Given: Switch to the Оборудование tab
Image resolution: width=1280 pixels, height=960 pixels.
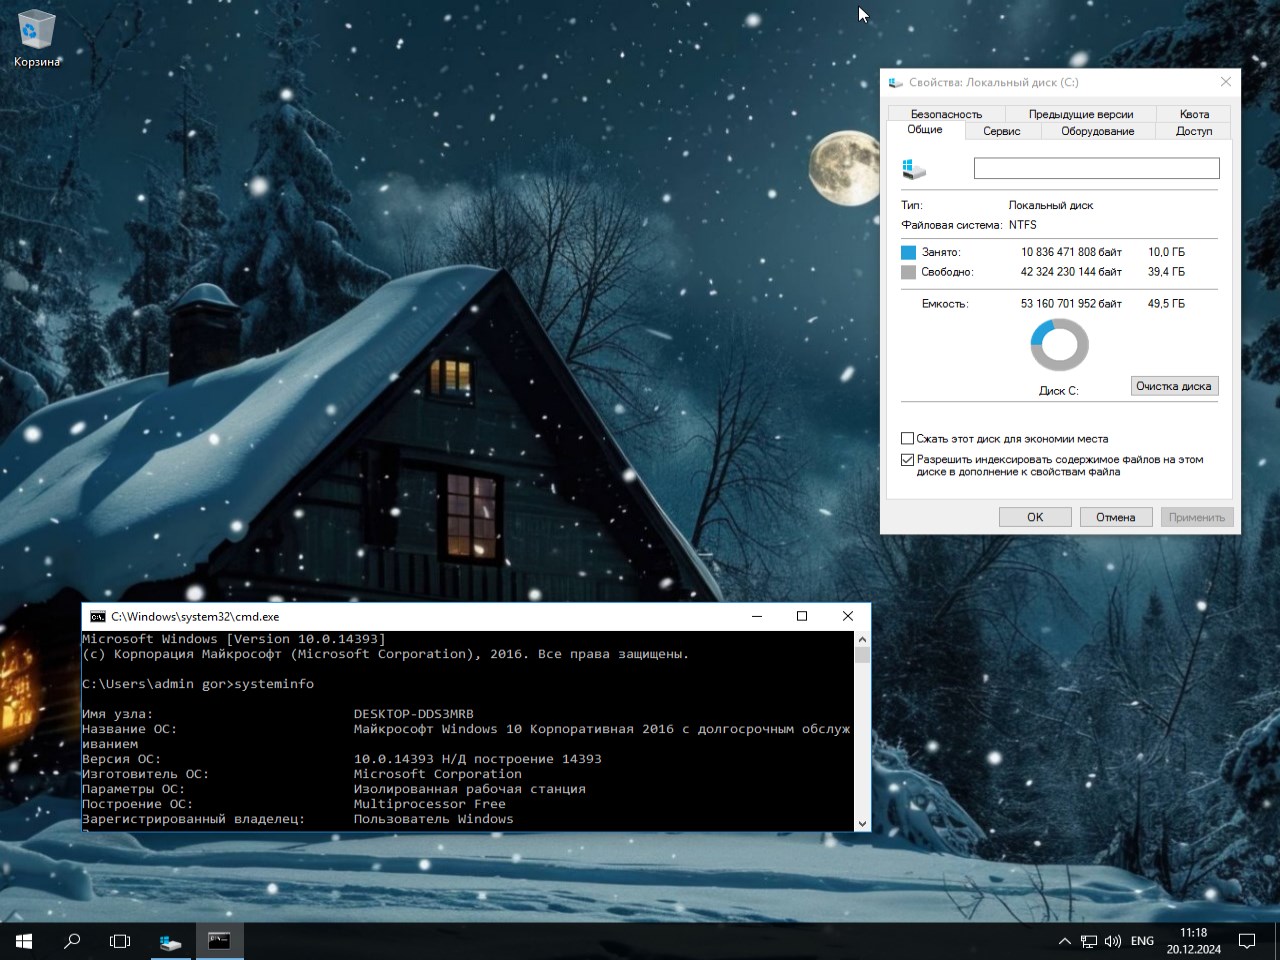Looking at the screenshot, I should pos(1098,131).
